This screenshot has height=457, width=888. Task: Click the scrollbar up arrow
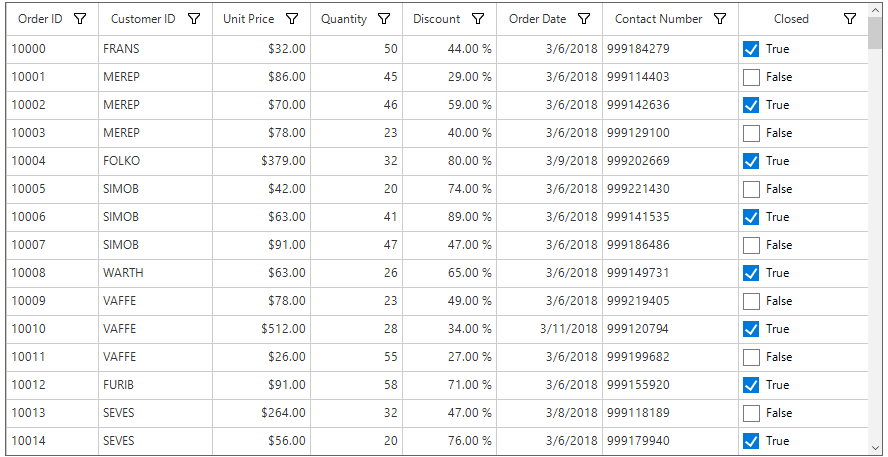pyautogui.click(x=874, y=9)
